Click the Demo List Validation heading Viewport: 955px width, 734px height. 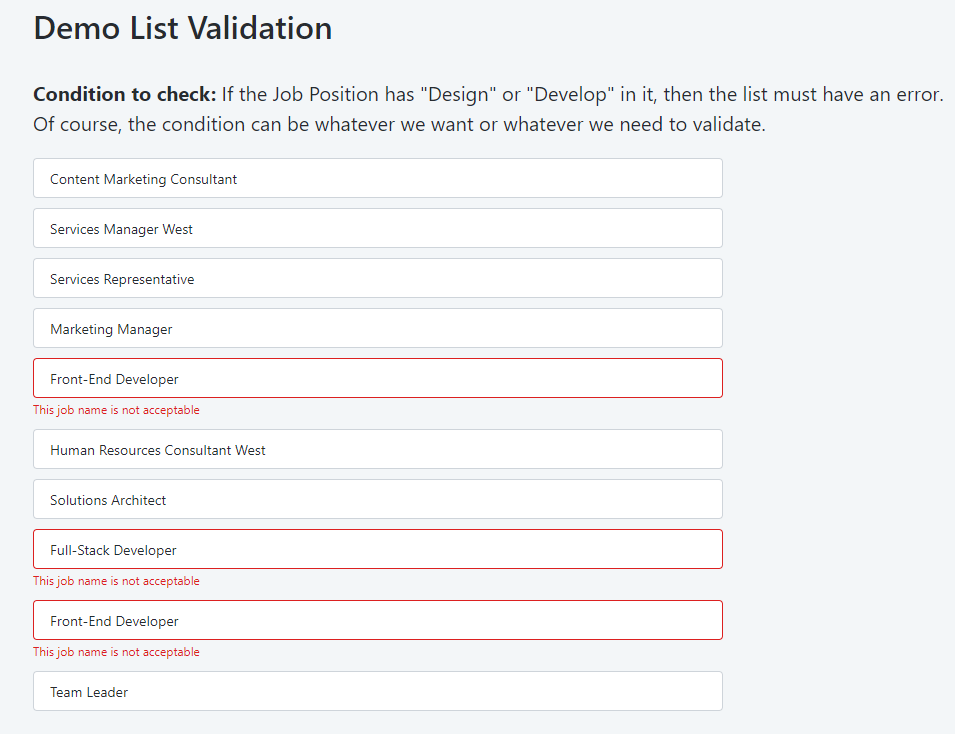coord(182,28)
